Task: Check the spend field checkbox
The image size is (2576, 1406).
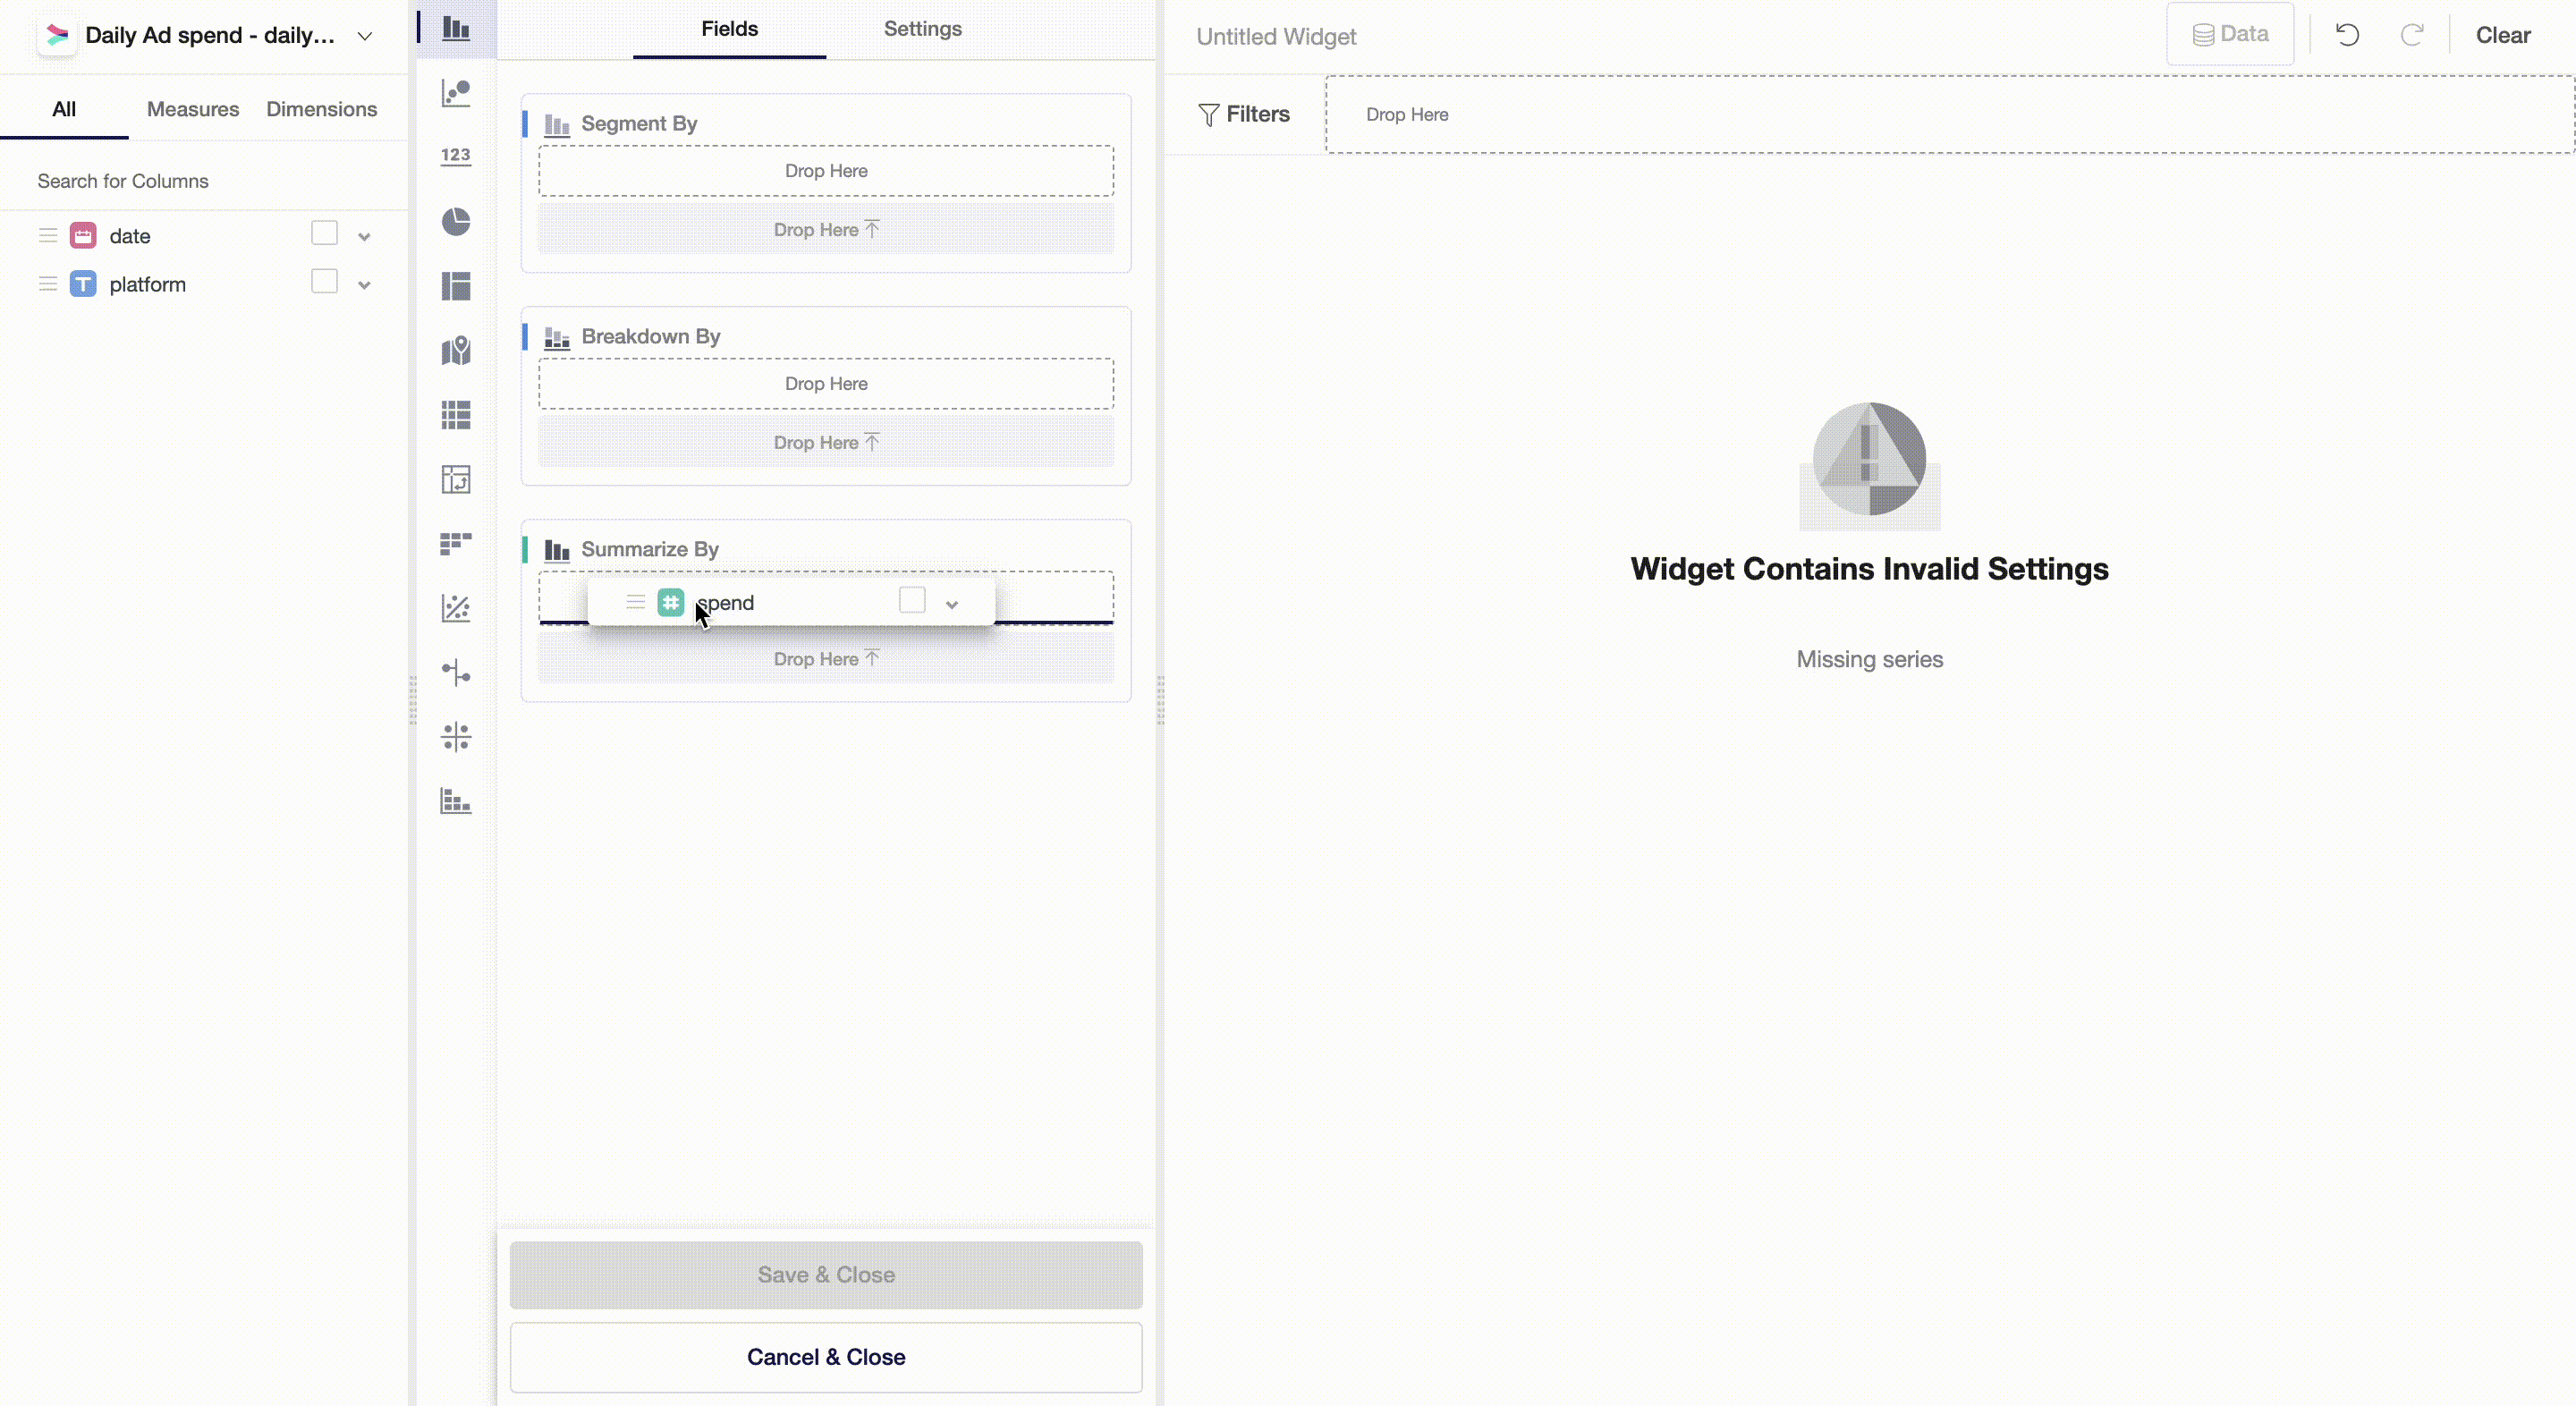Action: click(x=912, y=601)
